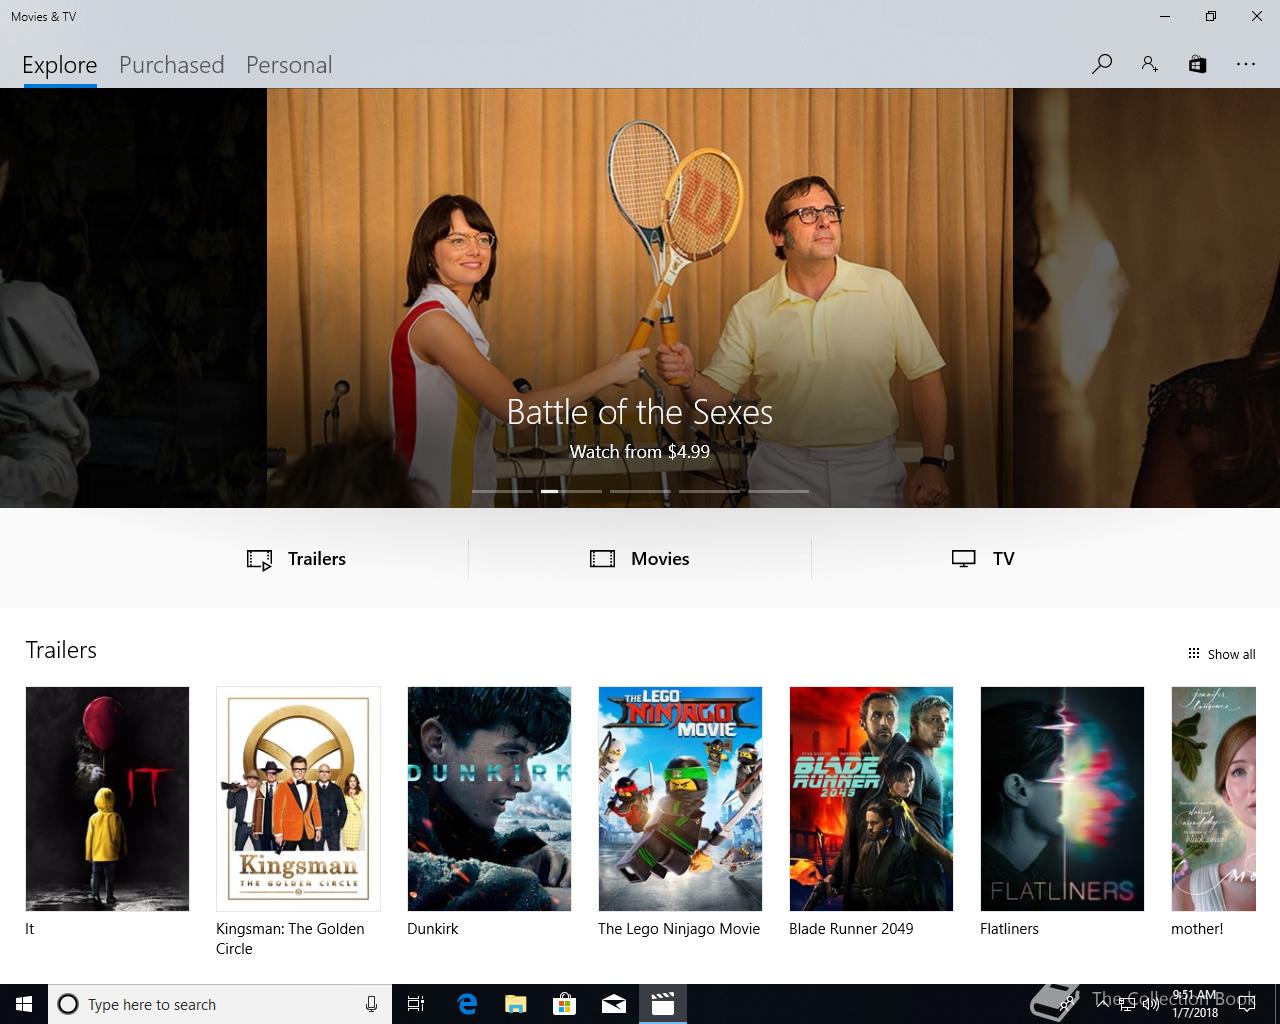Viewport: 1280px width, 1024px height.
Task: Click Show all trailers link
Action: coord(1231,654)
